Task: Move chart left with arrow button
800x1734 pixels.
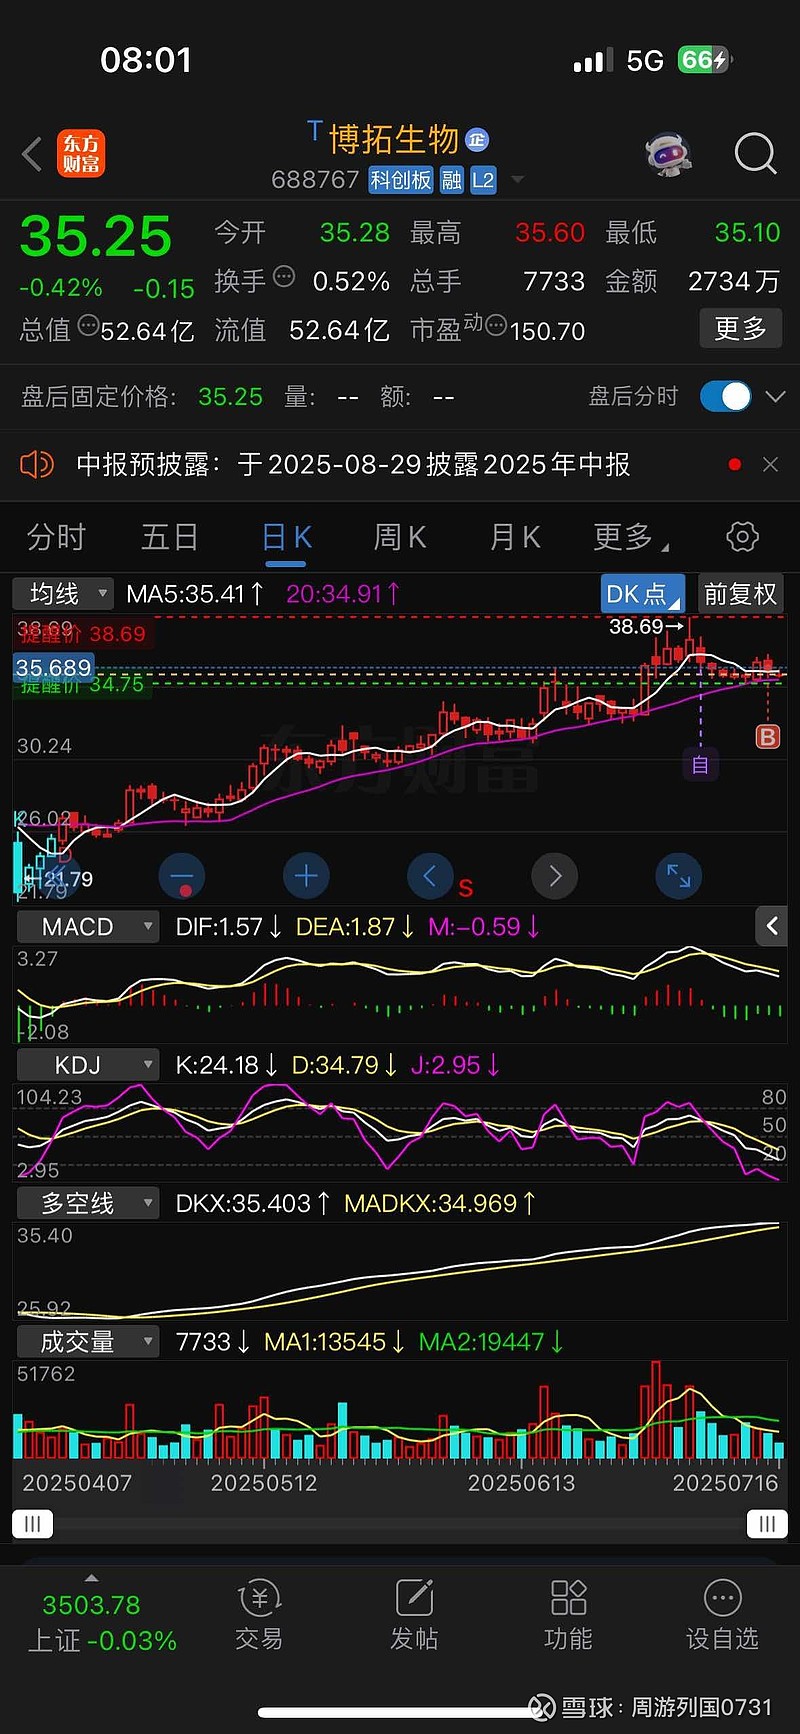Action: point(430,877)
